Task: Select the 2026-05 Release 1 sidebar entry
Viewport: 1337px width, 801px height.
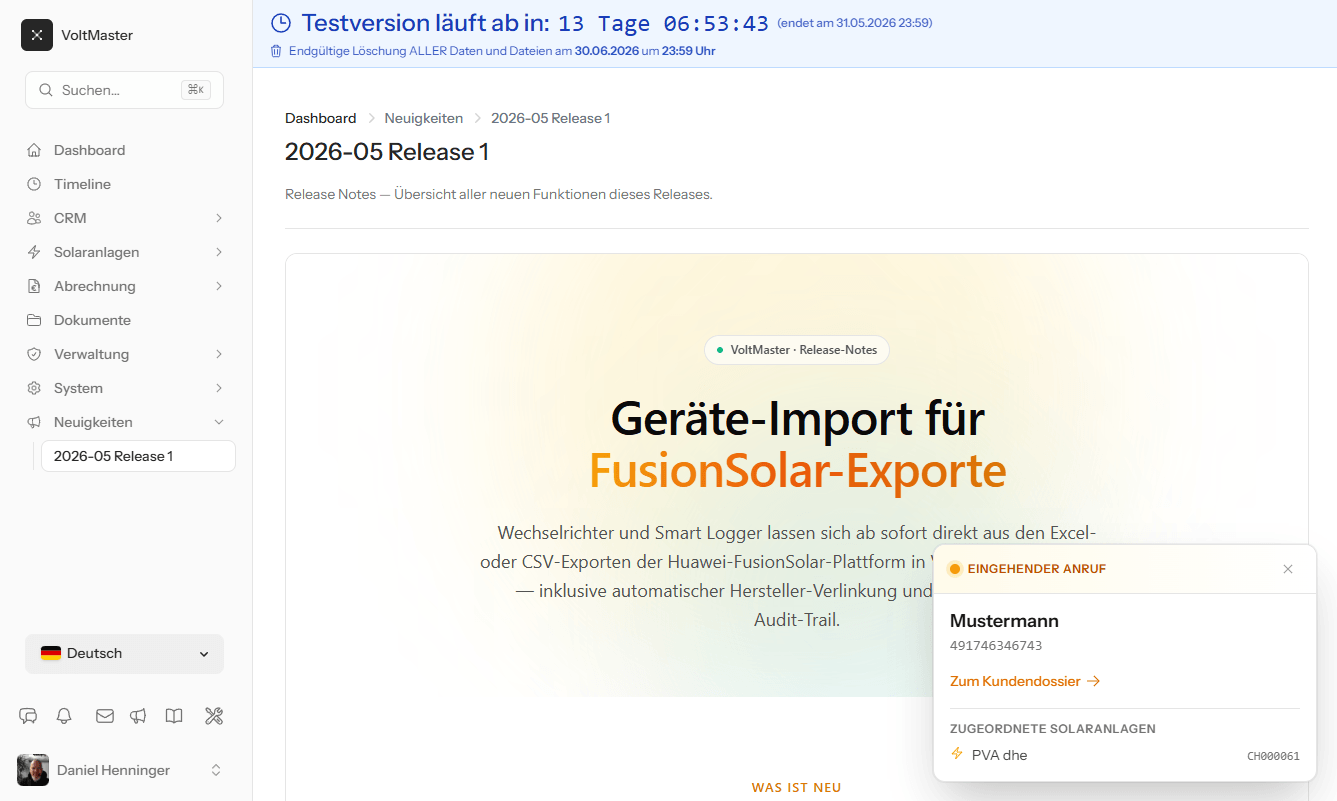Action: (x=138, y=456)
